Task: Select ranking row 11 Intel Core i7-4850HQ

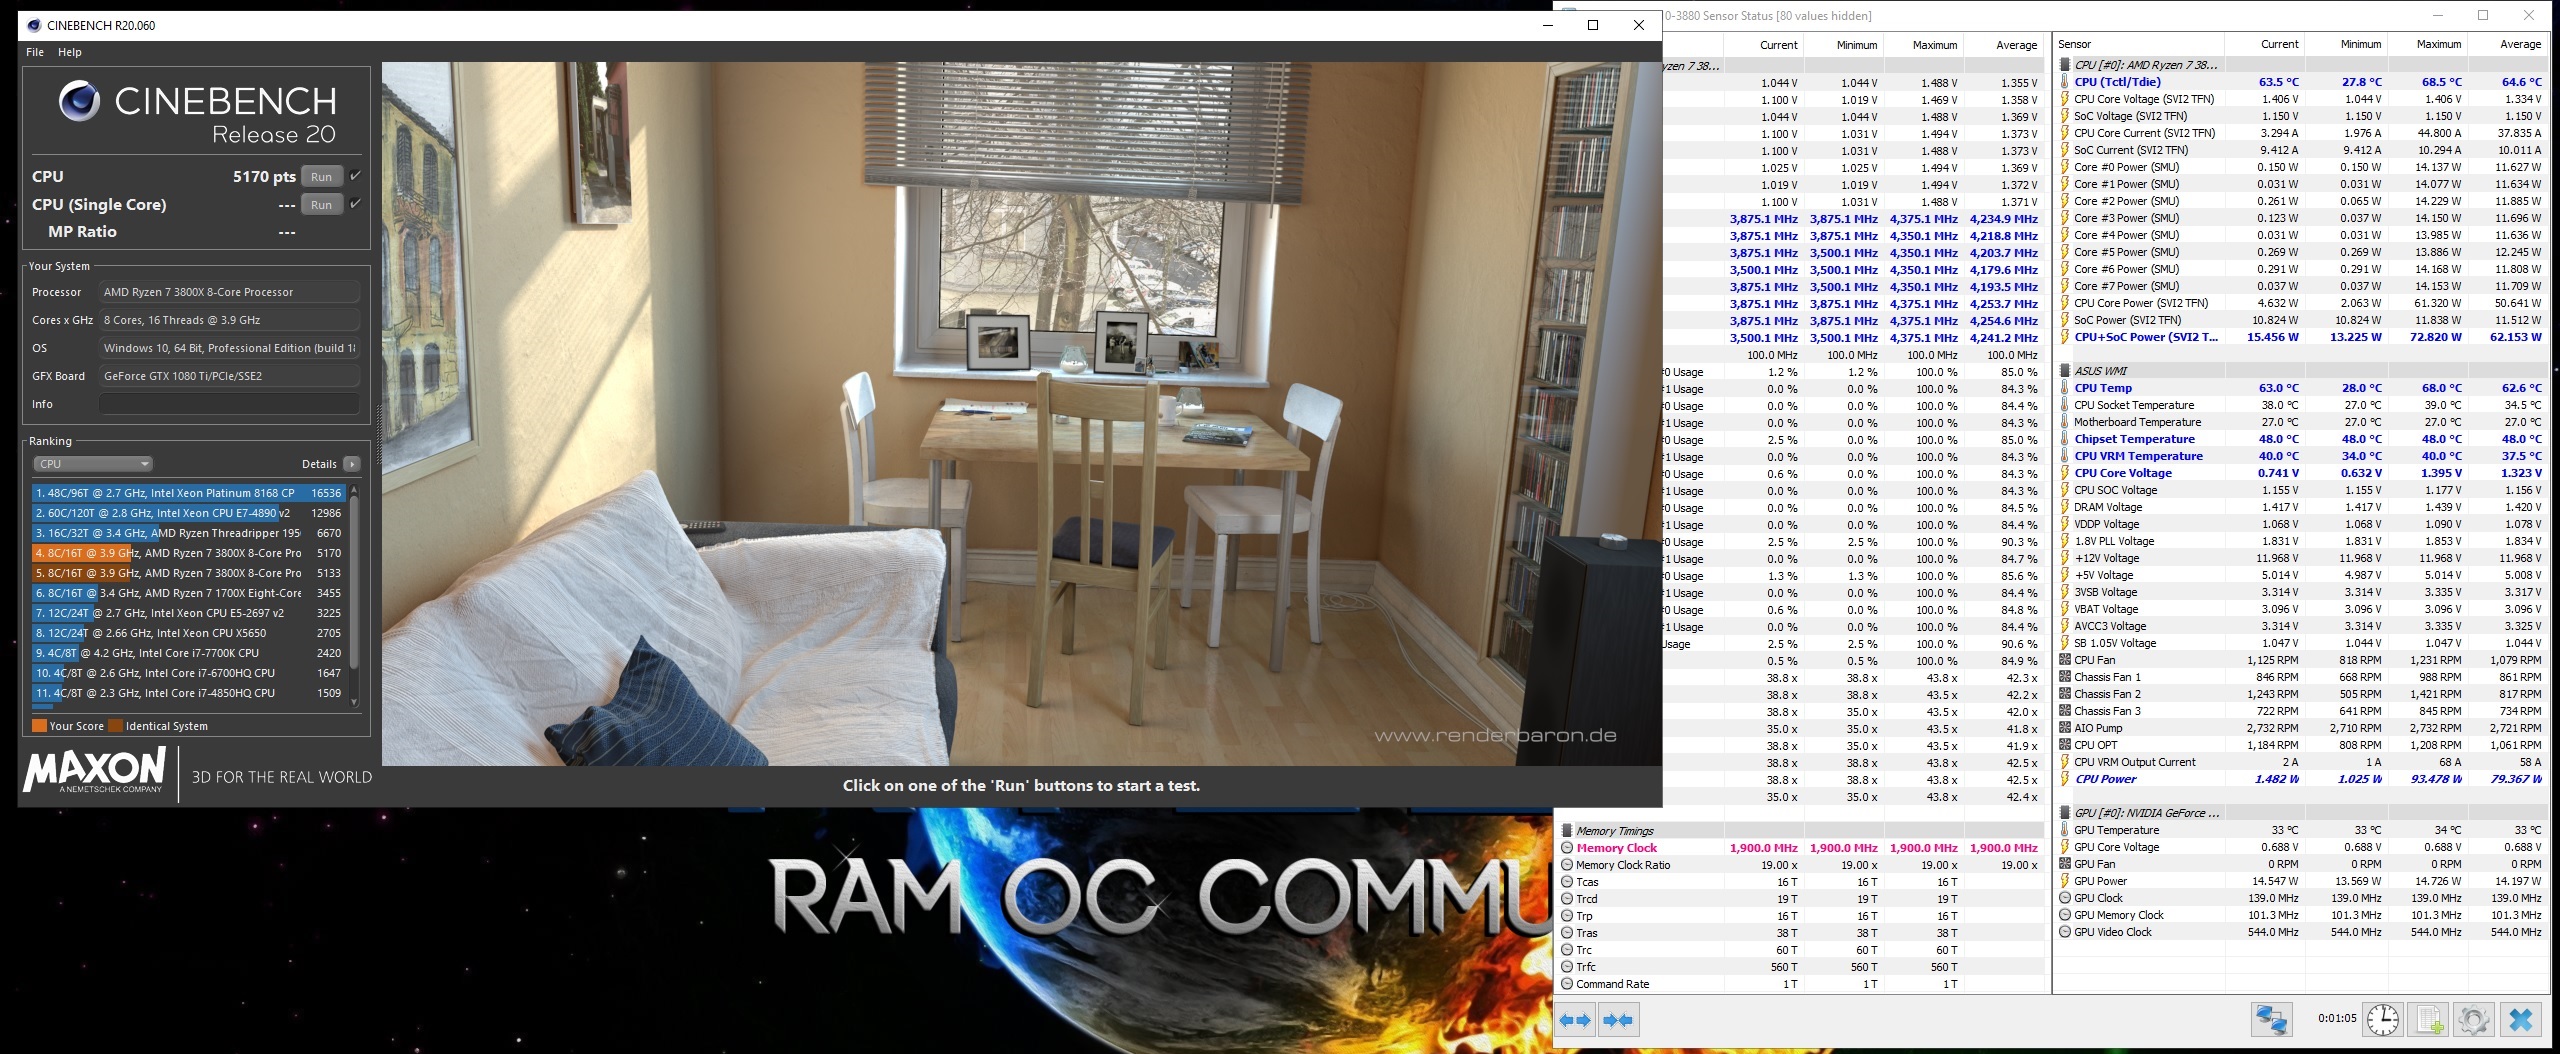Action: click(x=188, y=693)
